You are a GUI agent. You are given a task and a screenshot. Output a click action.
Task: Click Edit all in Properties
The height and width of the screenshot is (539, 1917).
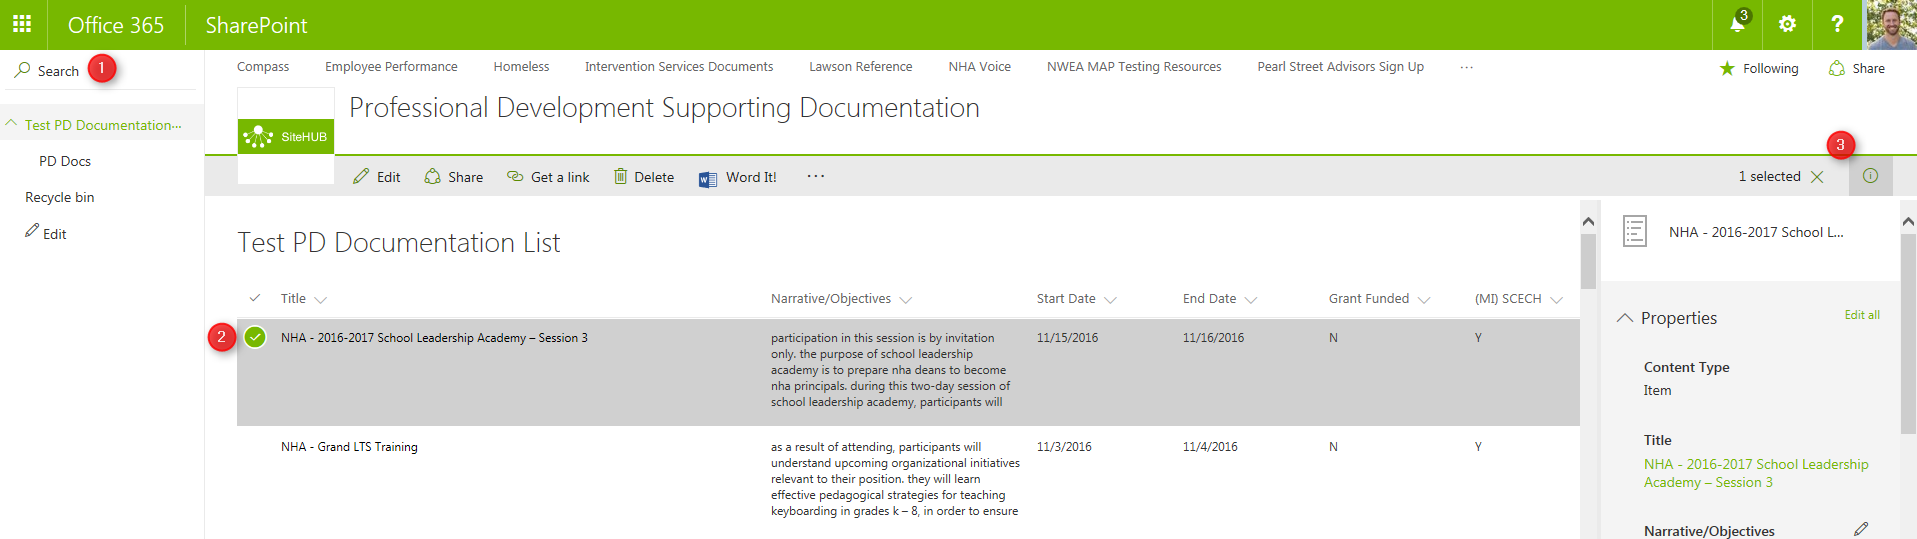click(1862, 315)
